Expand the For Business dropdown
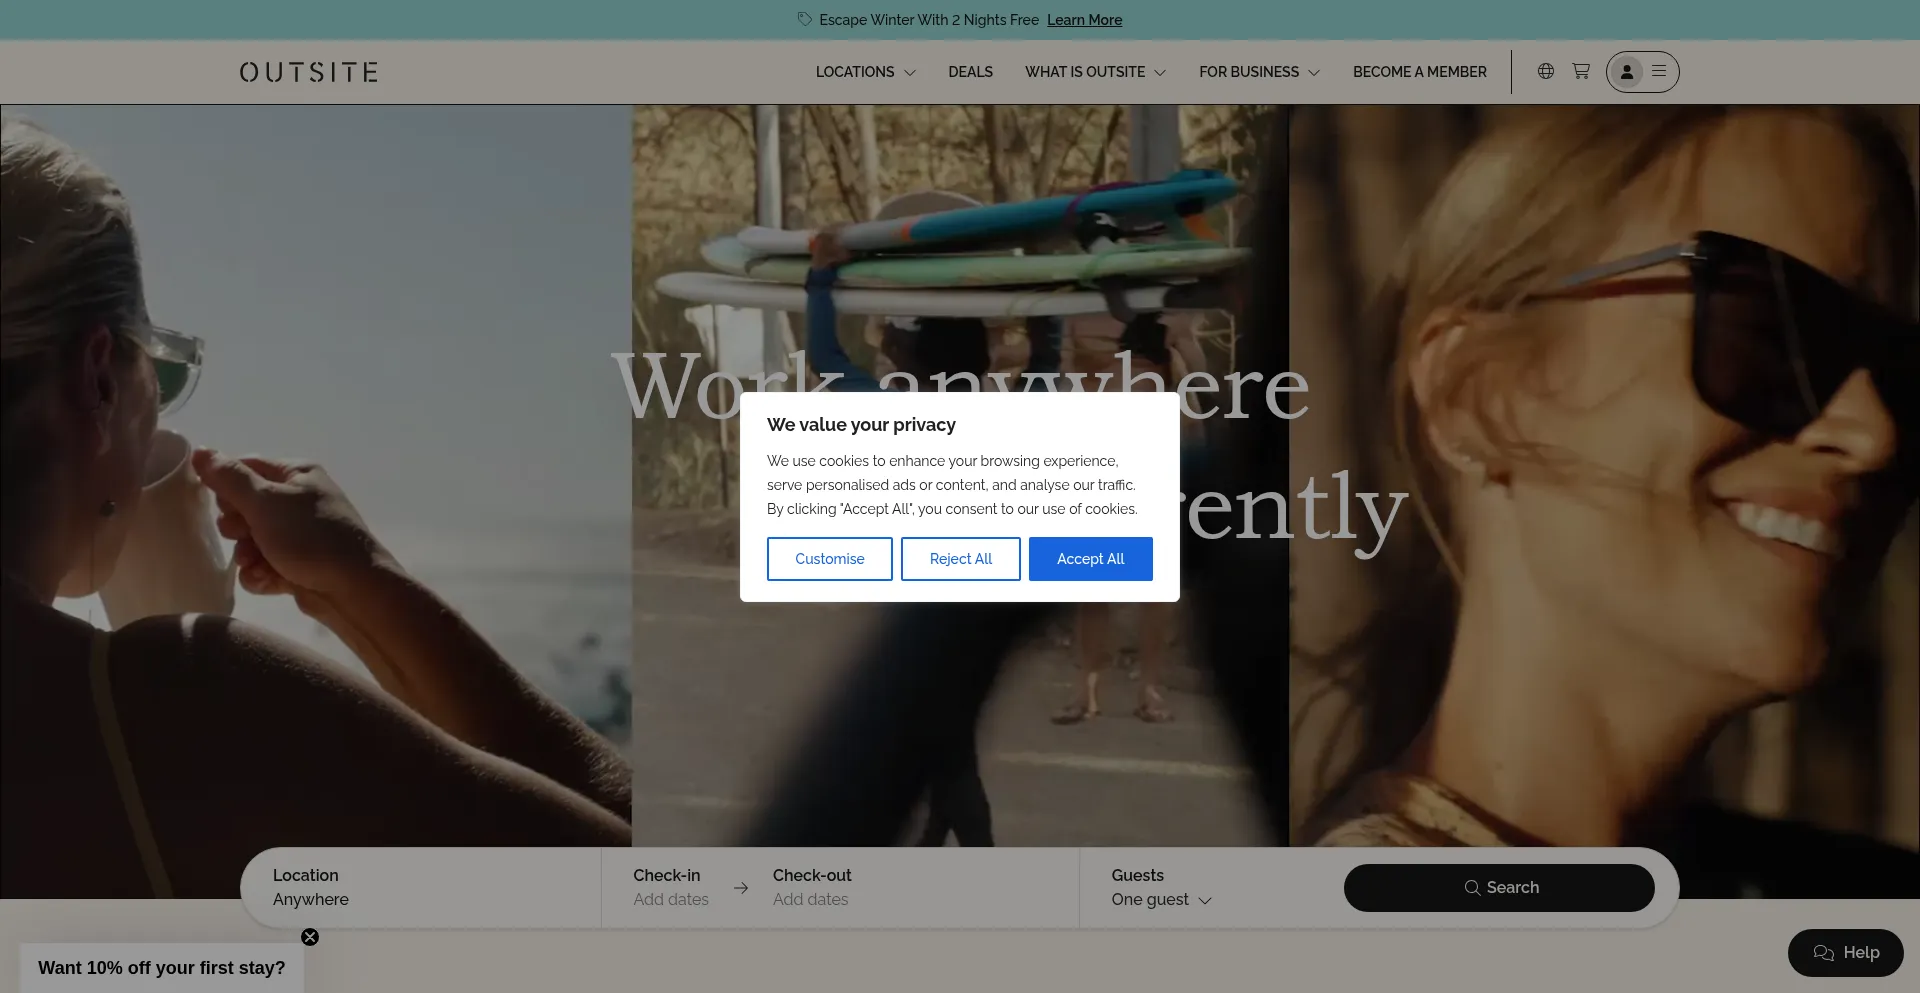The width and height of the screenshot is (1920, 993). point(1259,72)
